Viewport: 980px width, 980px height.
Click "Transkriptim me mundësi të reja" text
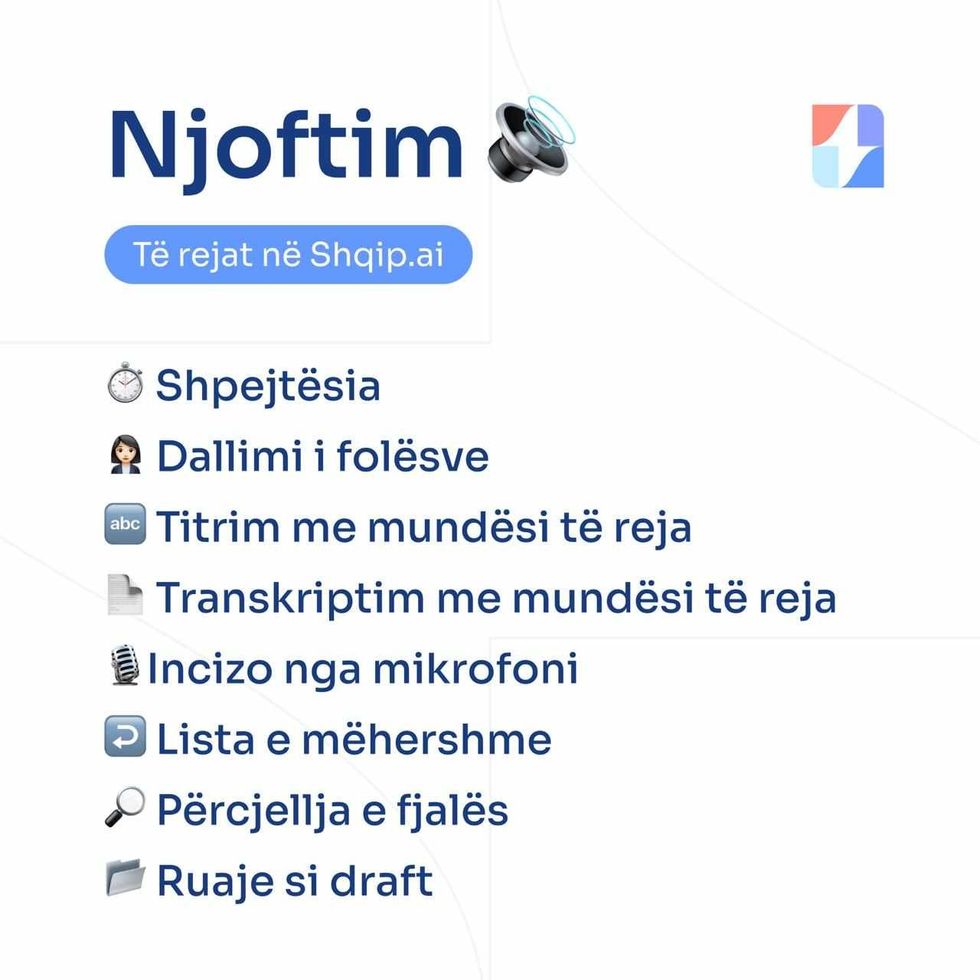pos(496,598)
